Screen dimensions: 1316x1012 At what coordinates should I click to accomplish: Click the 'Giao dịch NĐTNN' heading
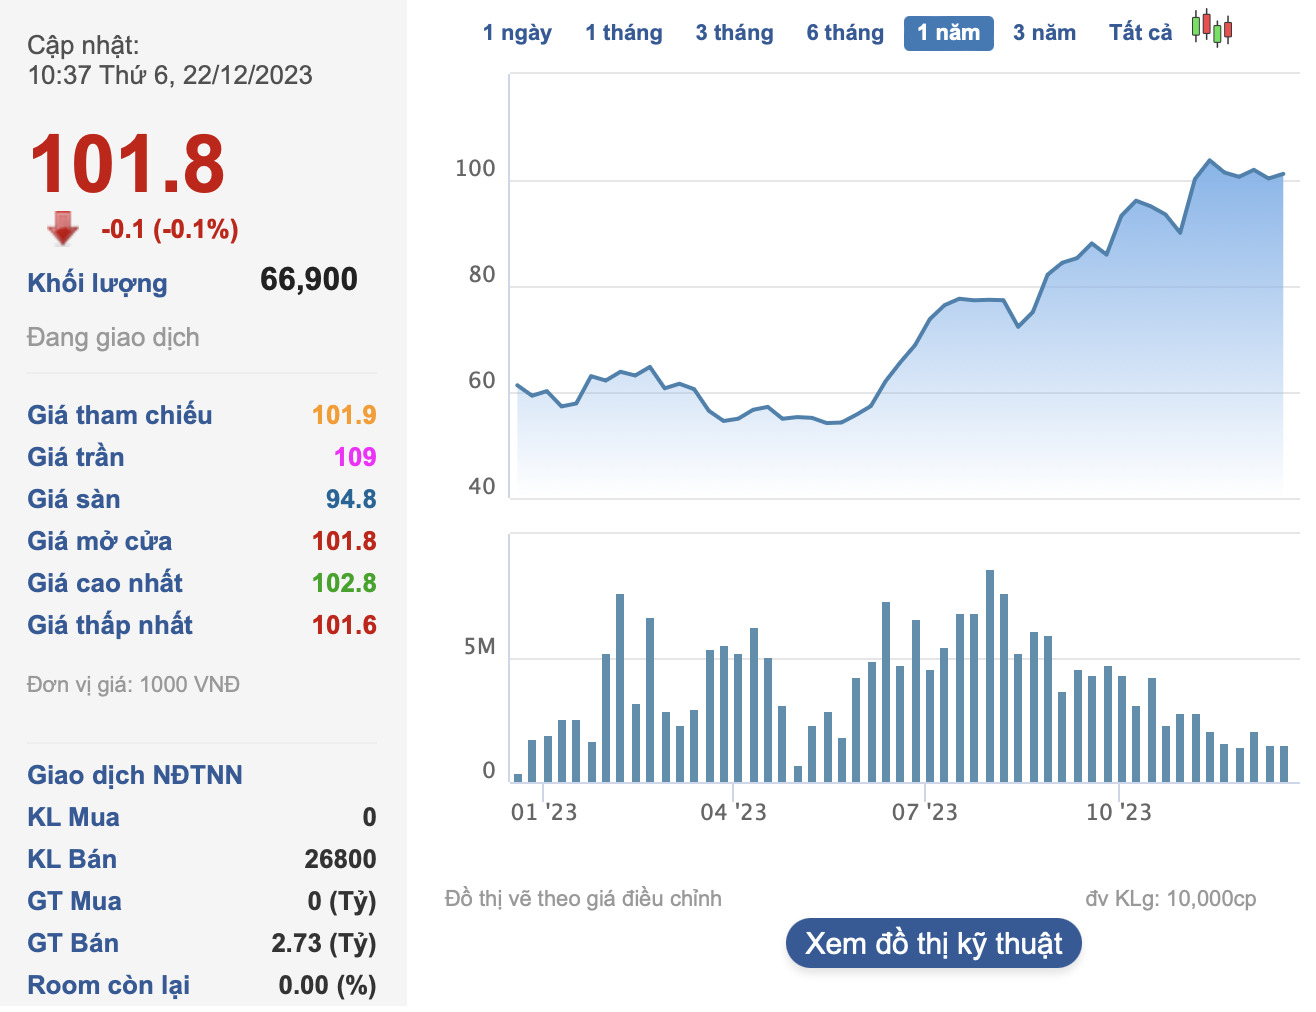coord(135,775)
